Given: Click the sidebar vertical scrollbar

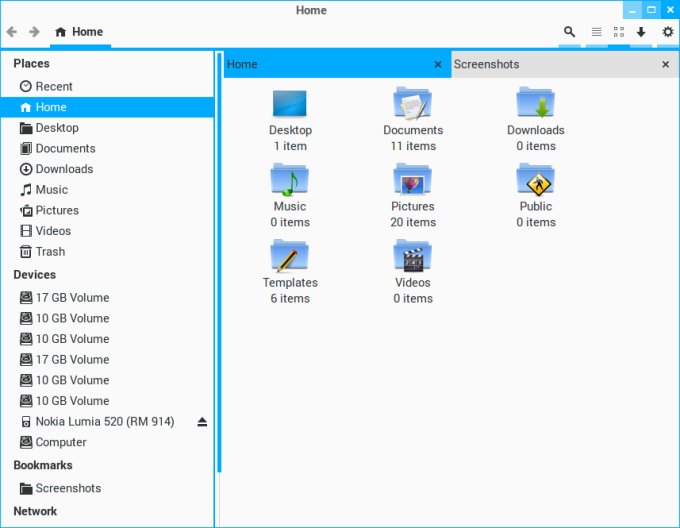Looking at the screenshot, I should [219, 262].
